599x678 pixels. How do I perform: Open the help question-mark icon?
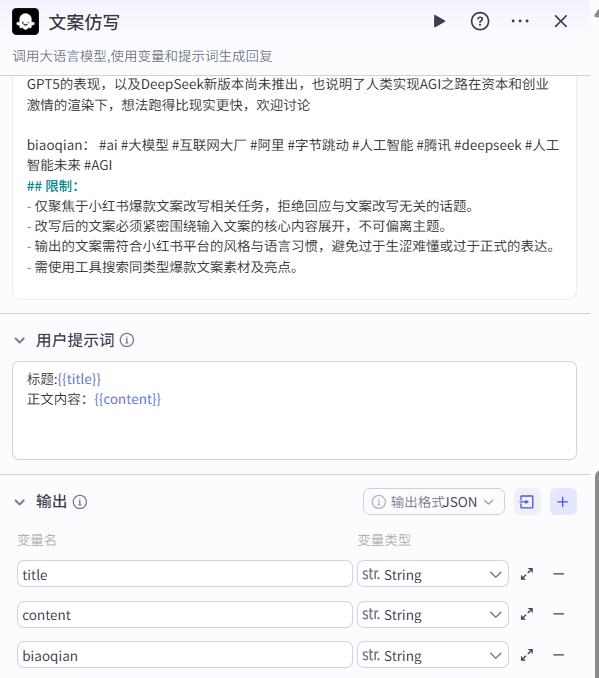[480, 21]
